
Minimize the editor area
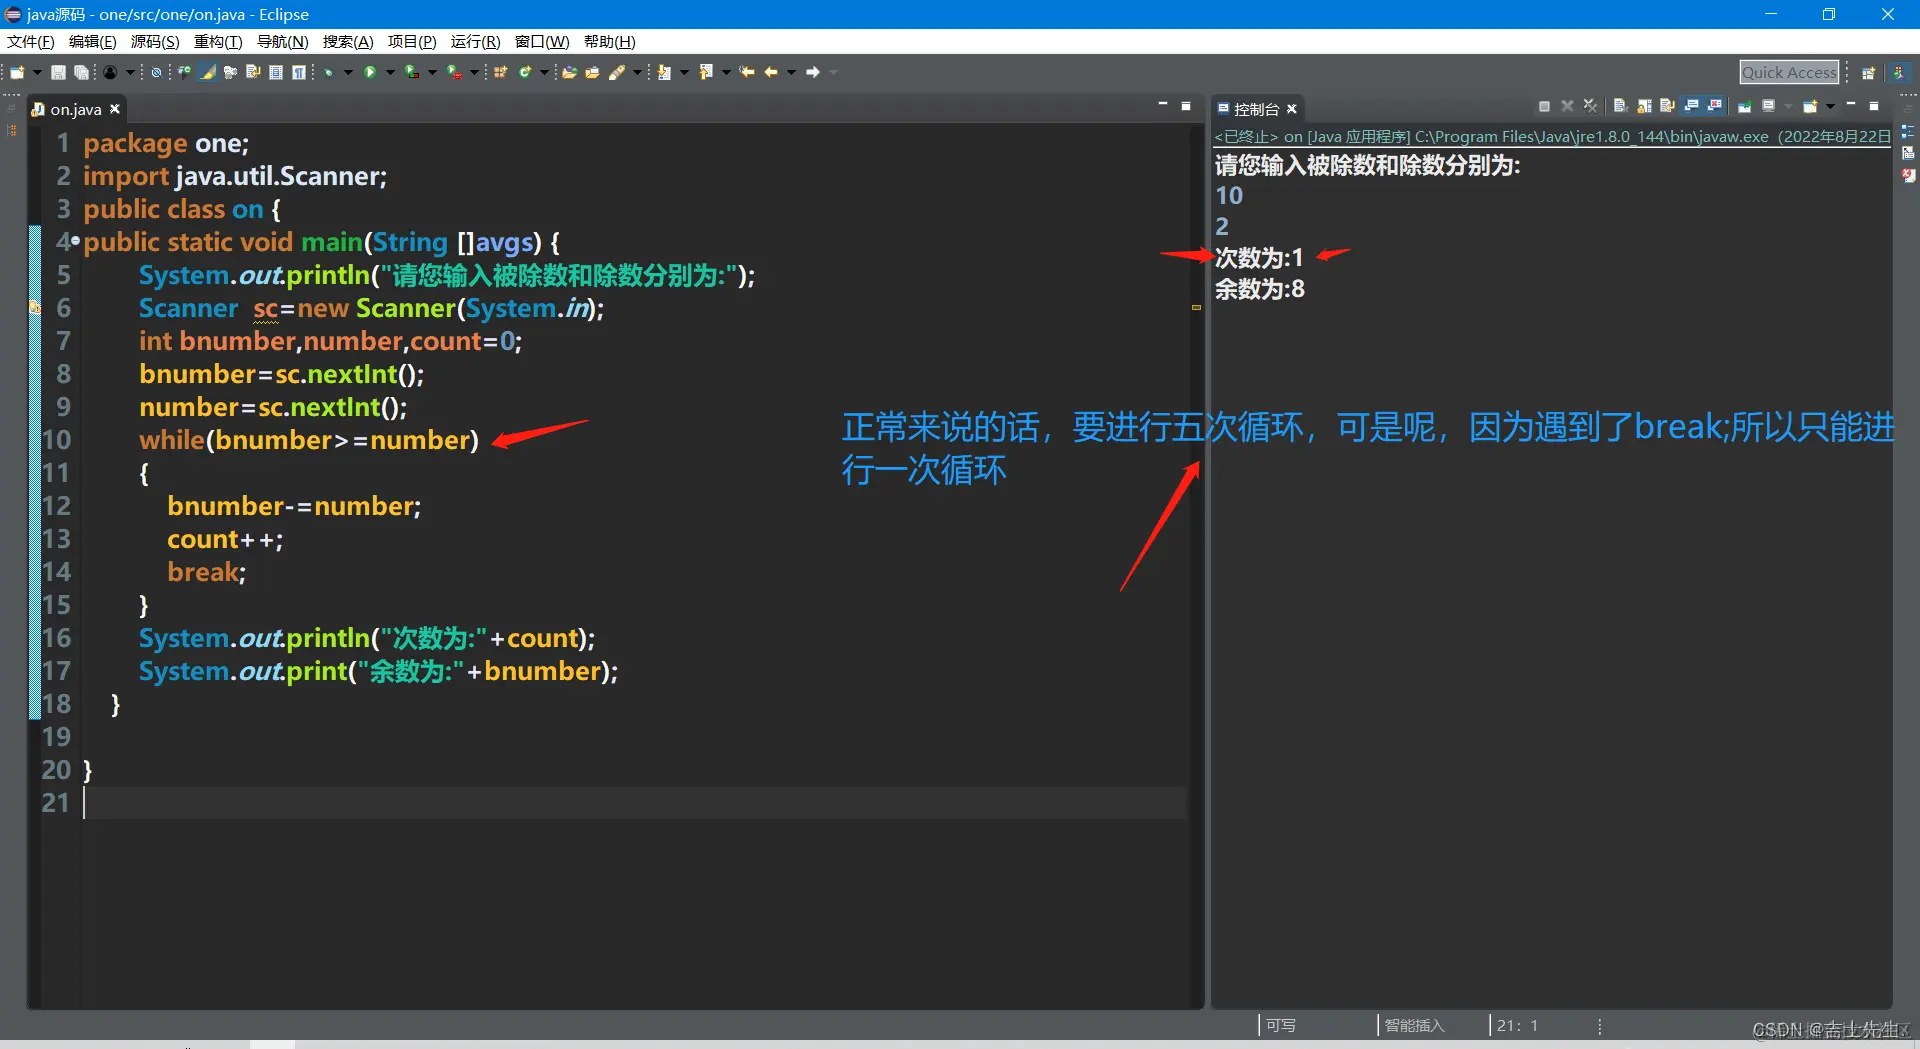1163,104
